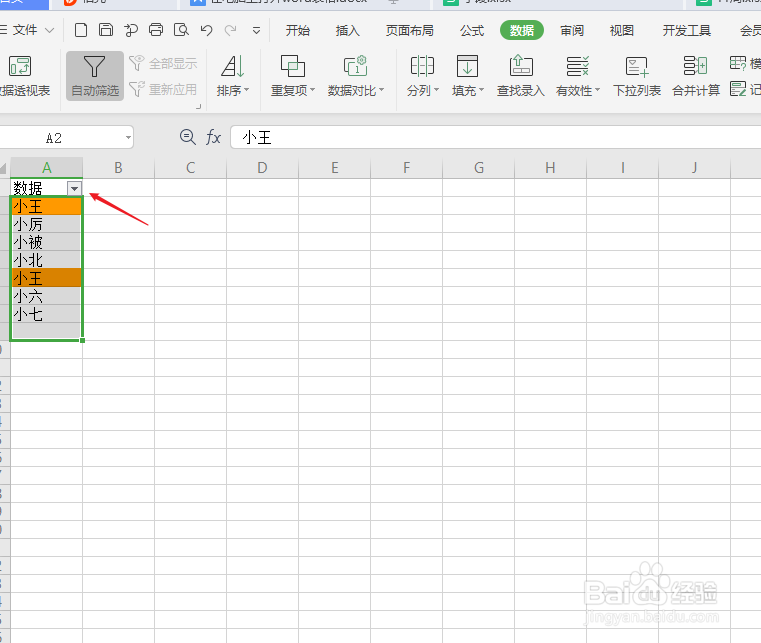
Task: Select column A header
Action: [x=47, y=168]
